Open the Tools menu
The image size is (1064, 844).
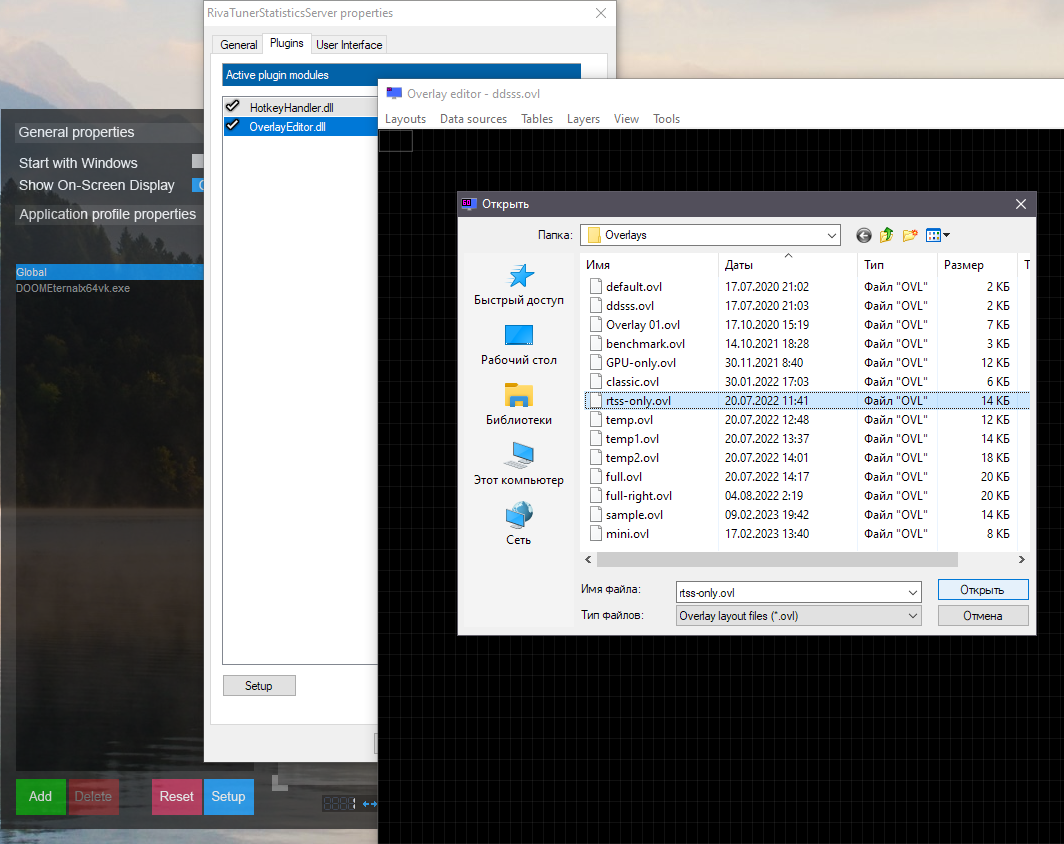[x=666, y=119]
